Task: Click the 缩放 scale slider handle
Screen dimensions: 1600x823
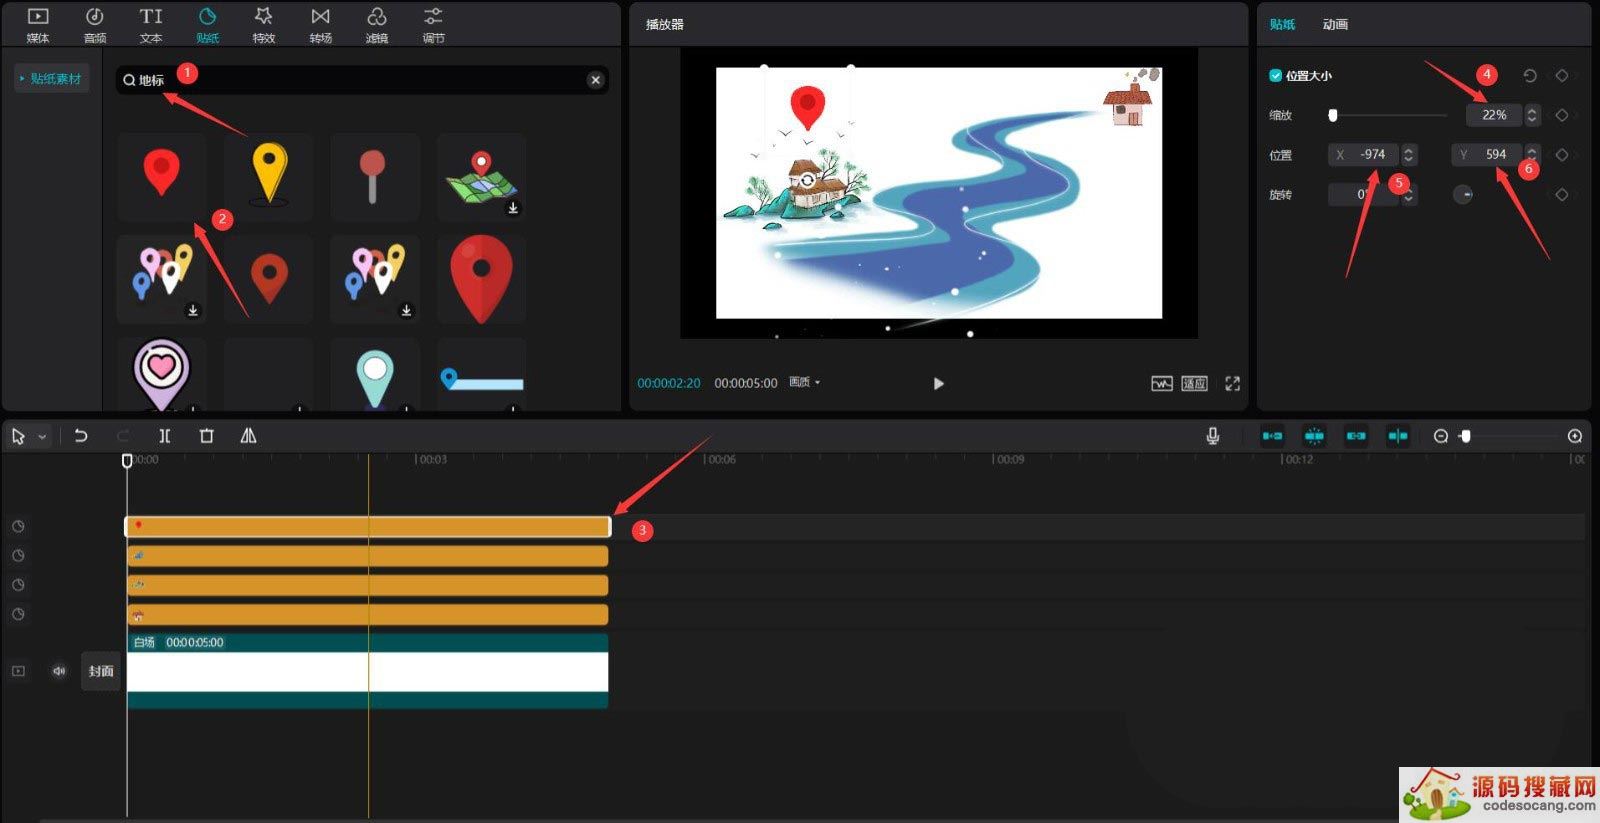Action: [x=1332, y=115]
